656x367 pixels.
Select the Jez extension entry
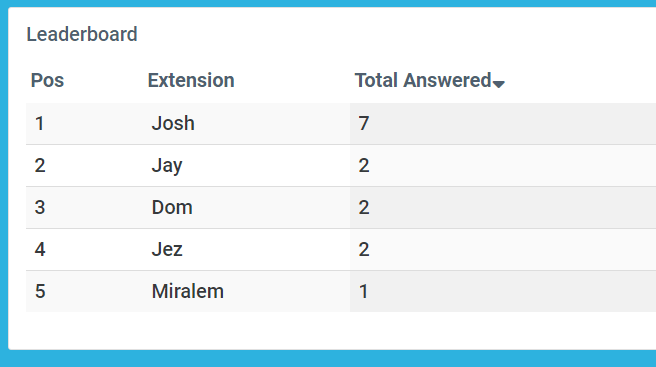click(167, 249)
